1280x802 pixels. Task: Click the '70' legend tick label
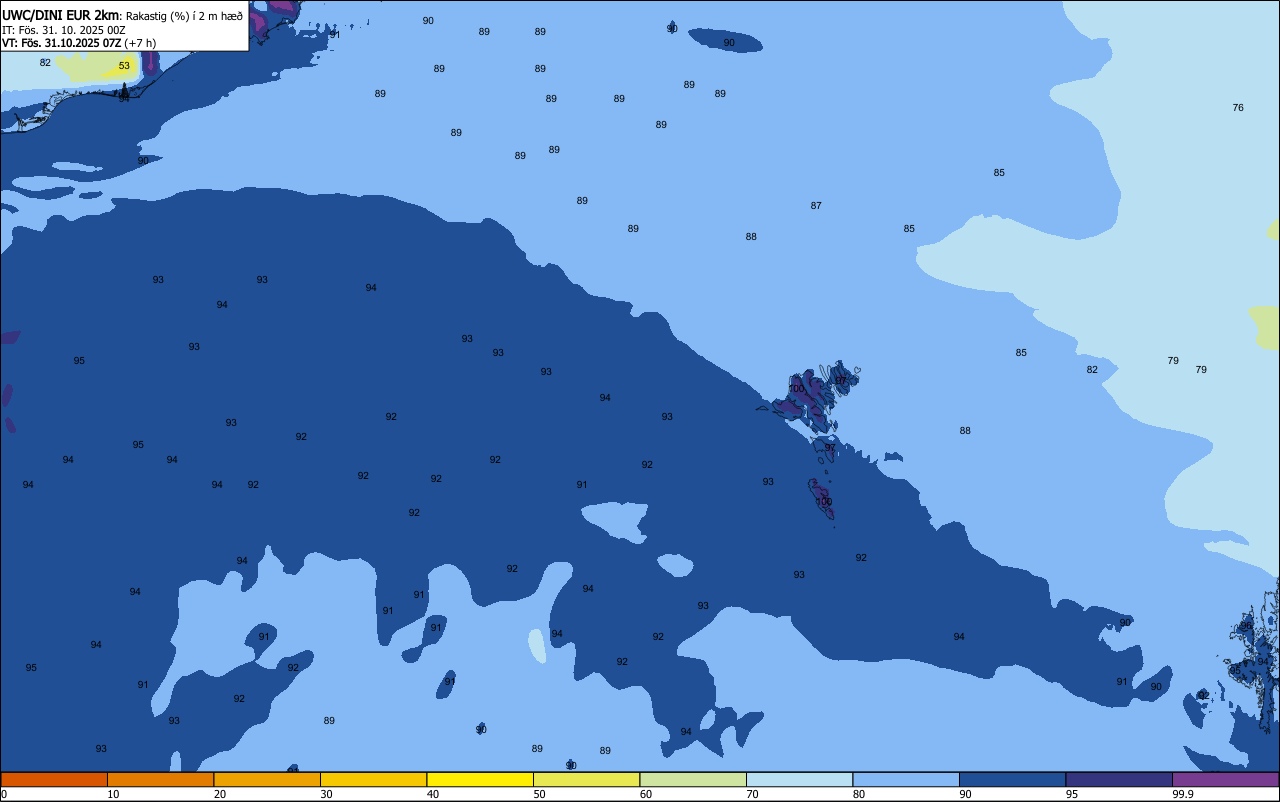click(x=752, y=794)
